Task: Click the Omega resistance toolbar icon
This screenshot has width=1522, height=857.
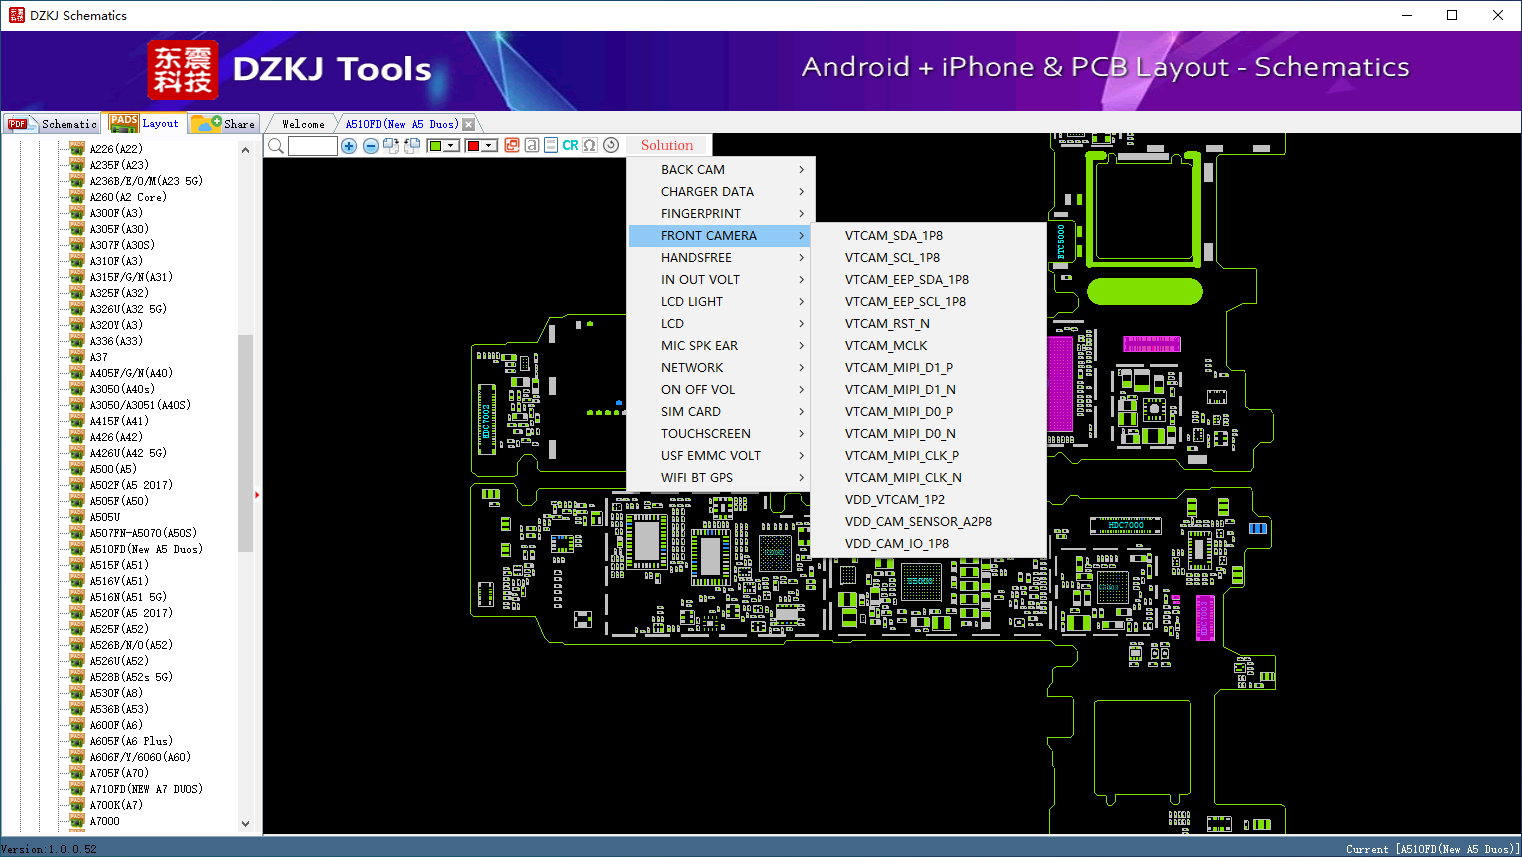Action: click(x=590, y=145)
